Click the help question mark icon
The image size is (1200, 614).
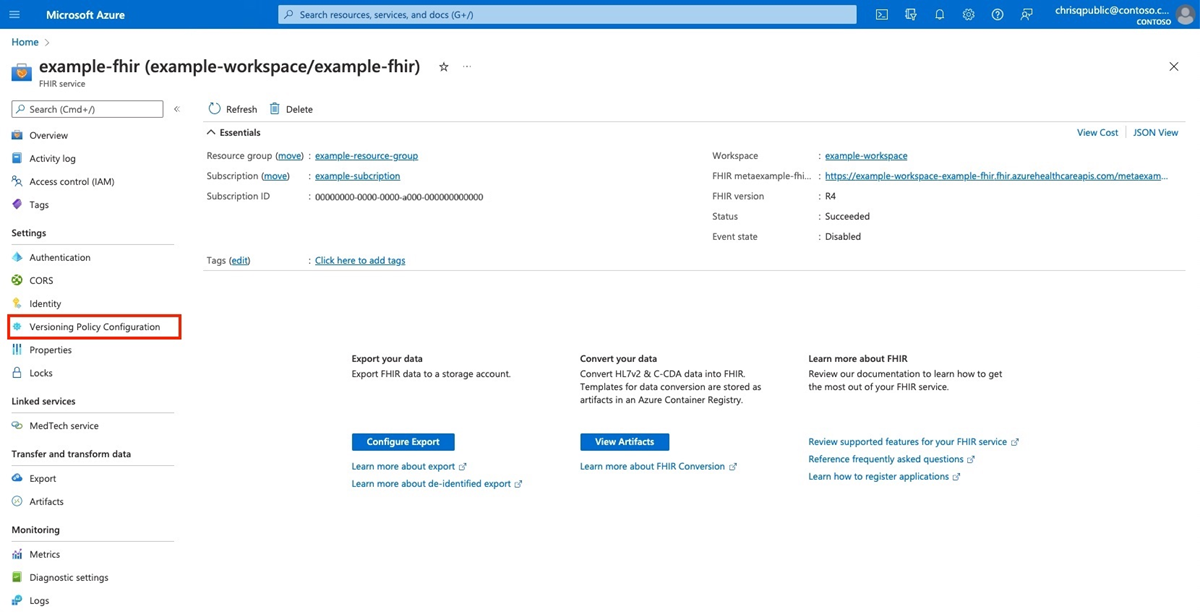[x=997, y=15]
